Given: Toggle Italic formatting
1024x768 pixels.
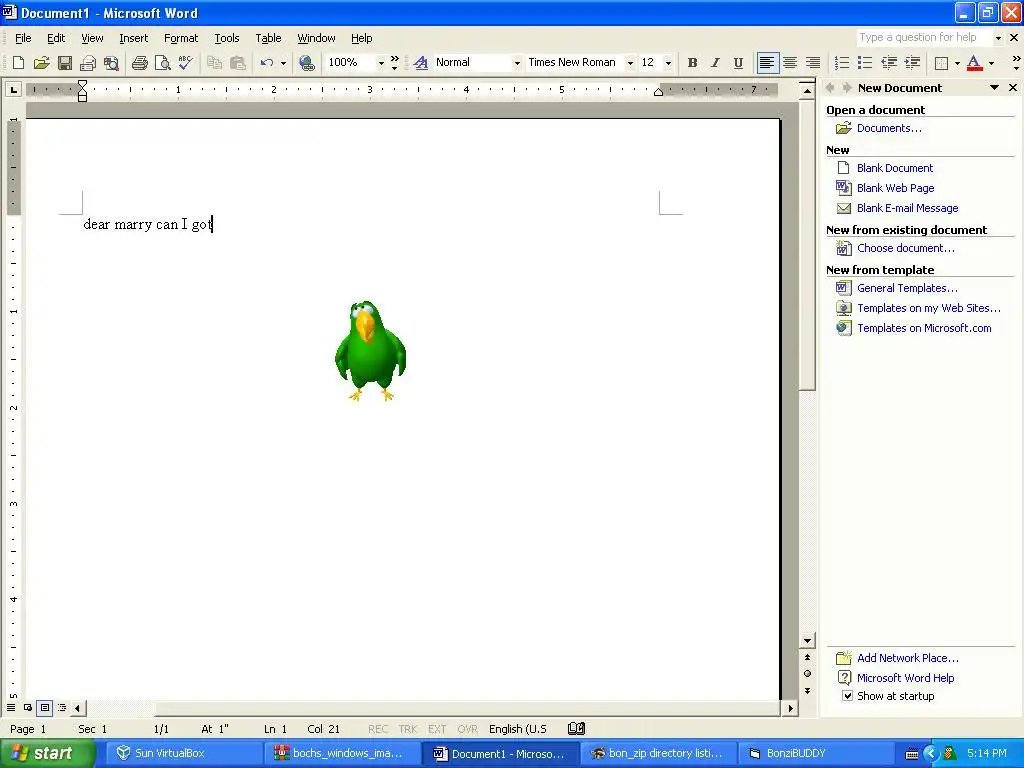Looking at the screenshot, I should tap(715, 63).
